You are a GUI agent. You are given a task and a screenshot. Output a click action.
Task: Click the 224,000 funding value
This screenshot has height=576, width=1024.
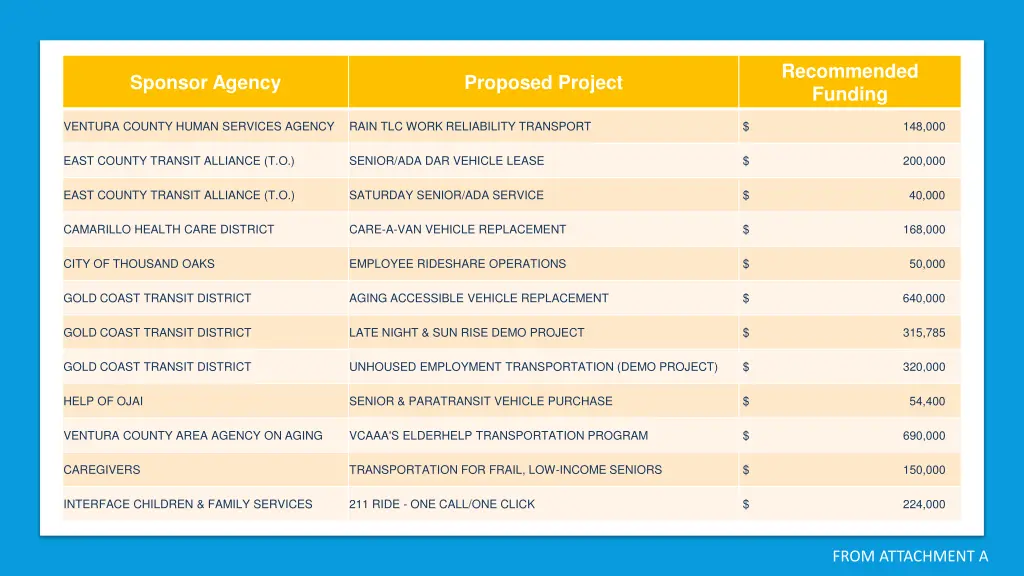[923, 505]
